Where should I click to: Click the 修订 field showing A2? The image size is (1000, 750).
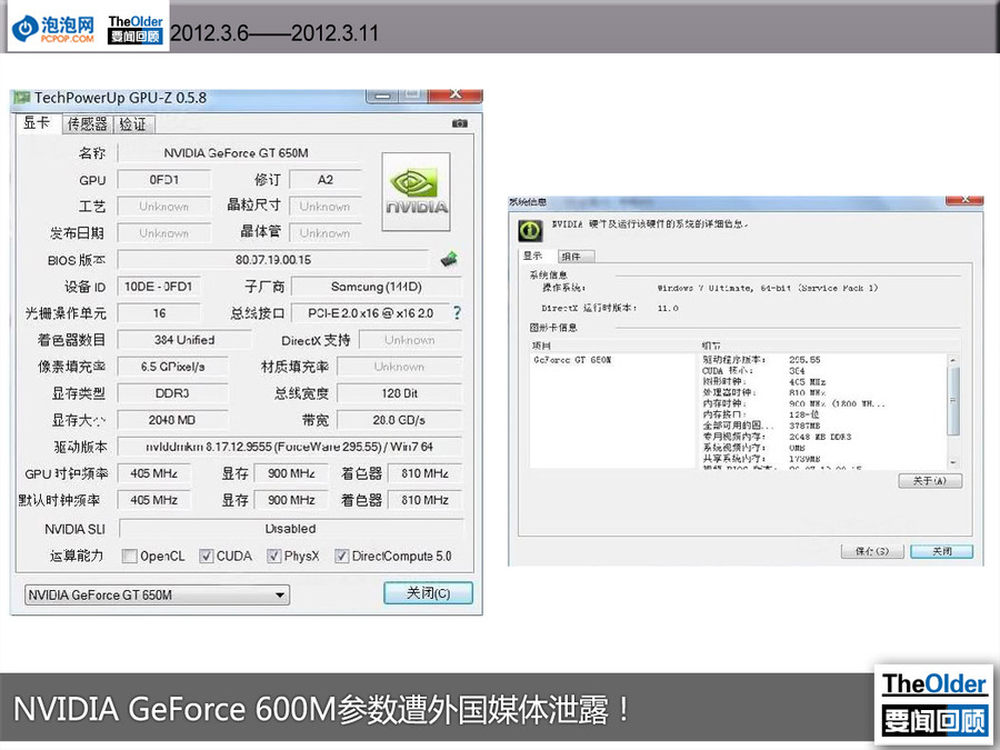[325, 180]
